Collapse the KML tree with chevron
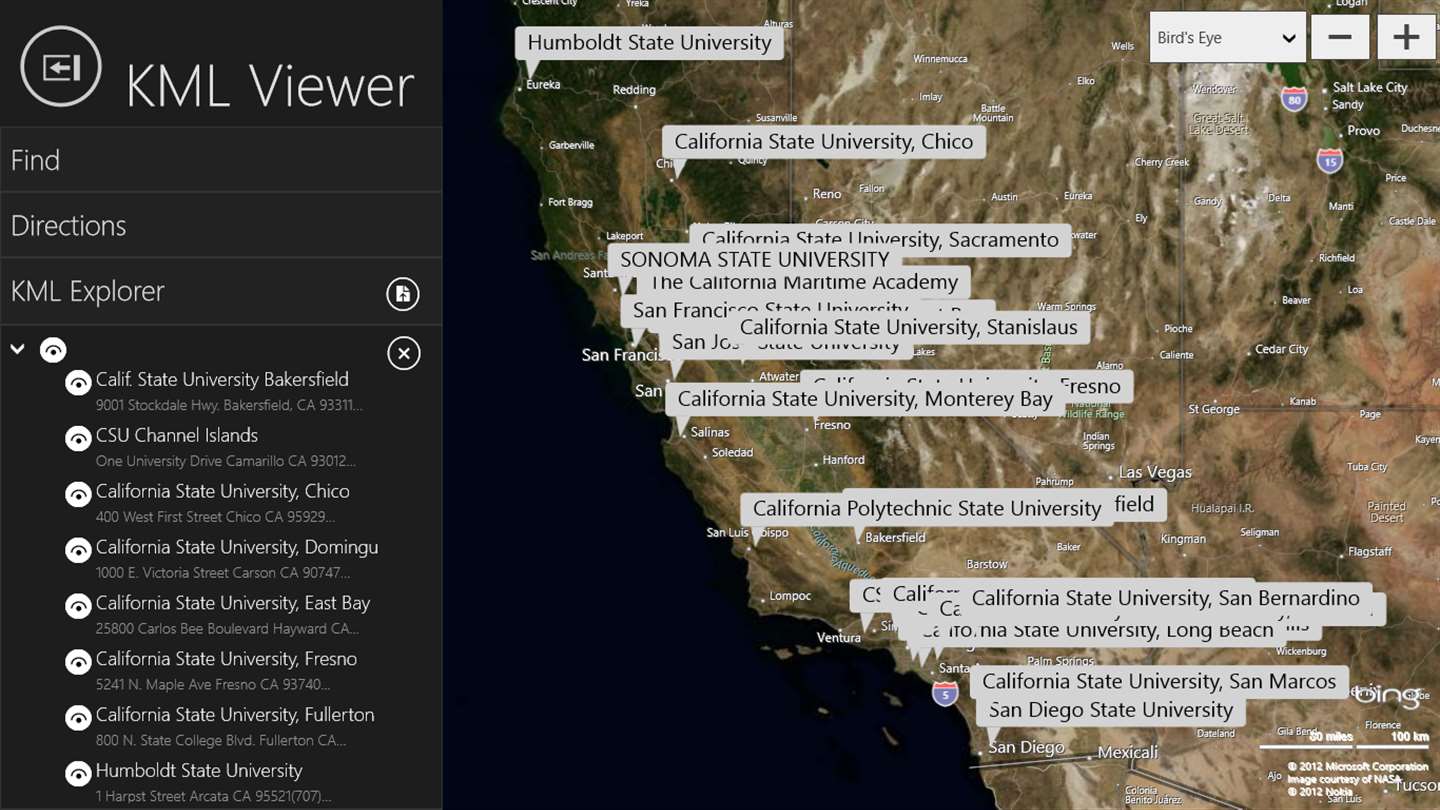This screenshot has height=810, width=1440. [18, 349]
